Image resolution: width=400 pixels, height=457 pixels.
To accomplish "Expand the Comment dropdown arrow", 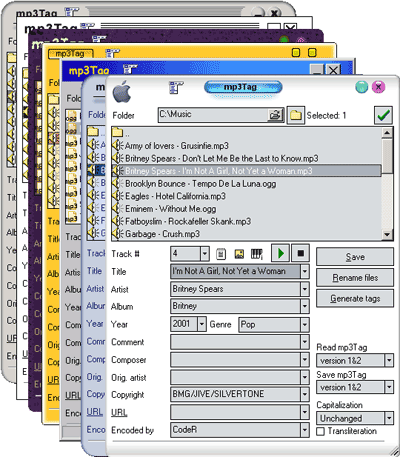I will click(x=304, y=342).
